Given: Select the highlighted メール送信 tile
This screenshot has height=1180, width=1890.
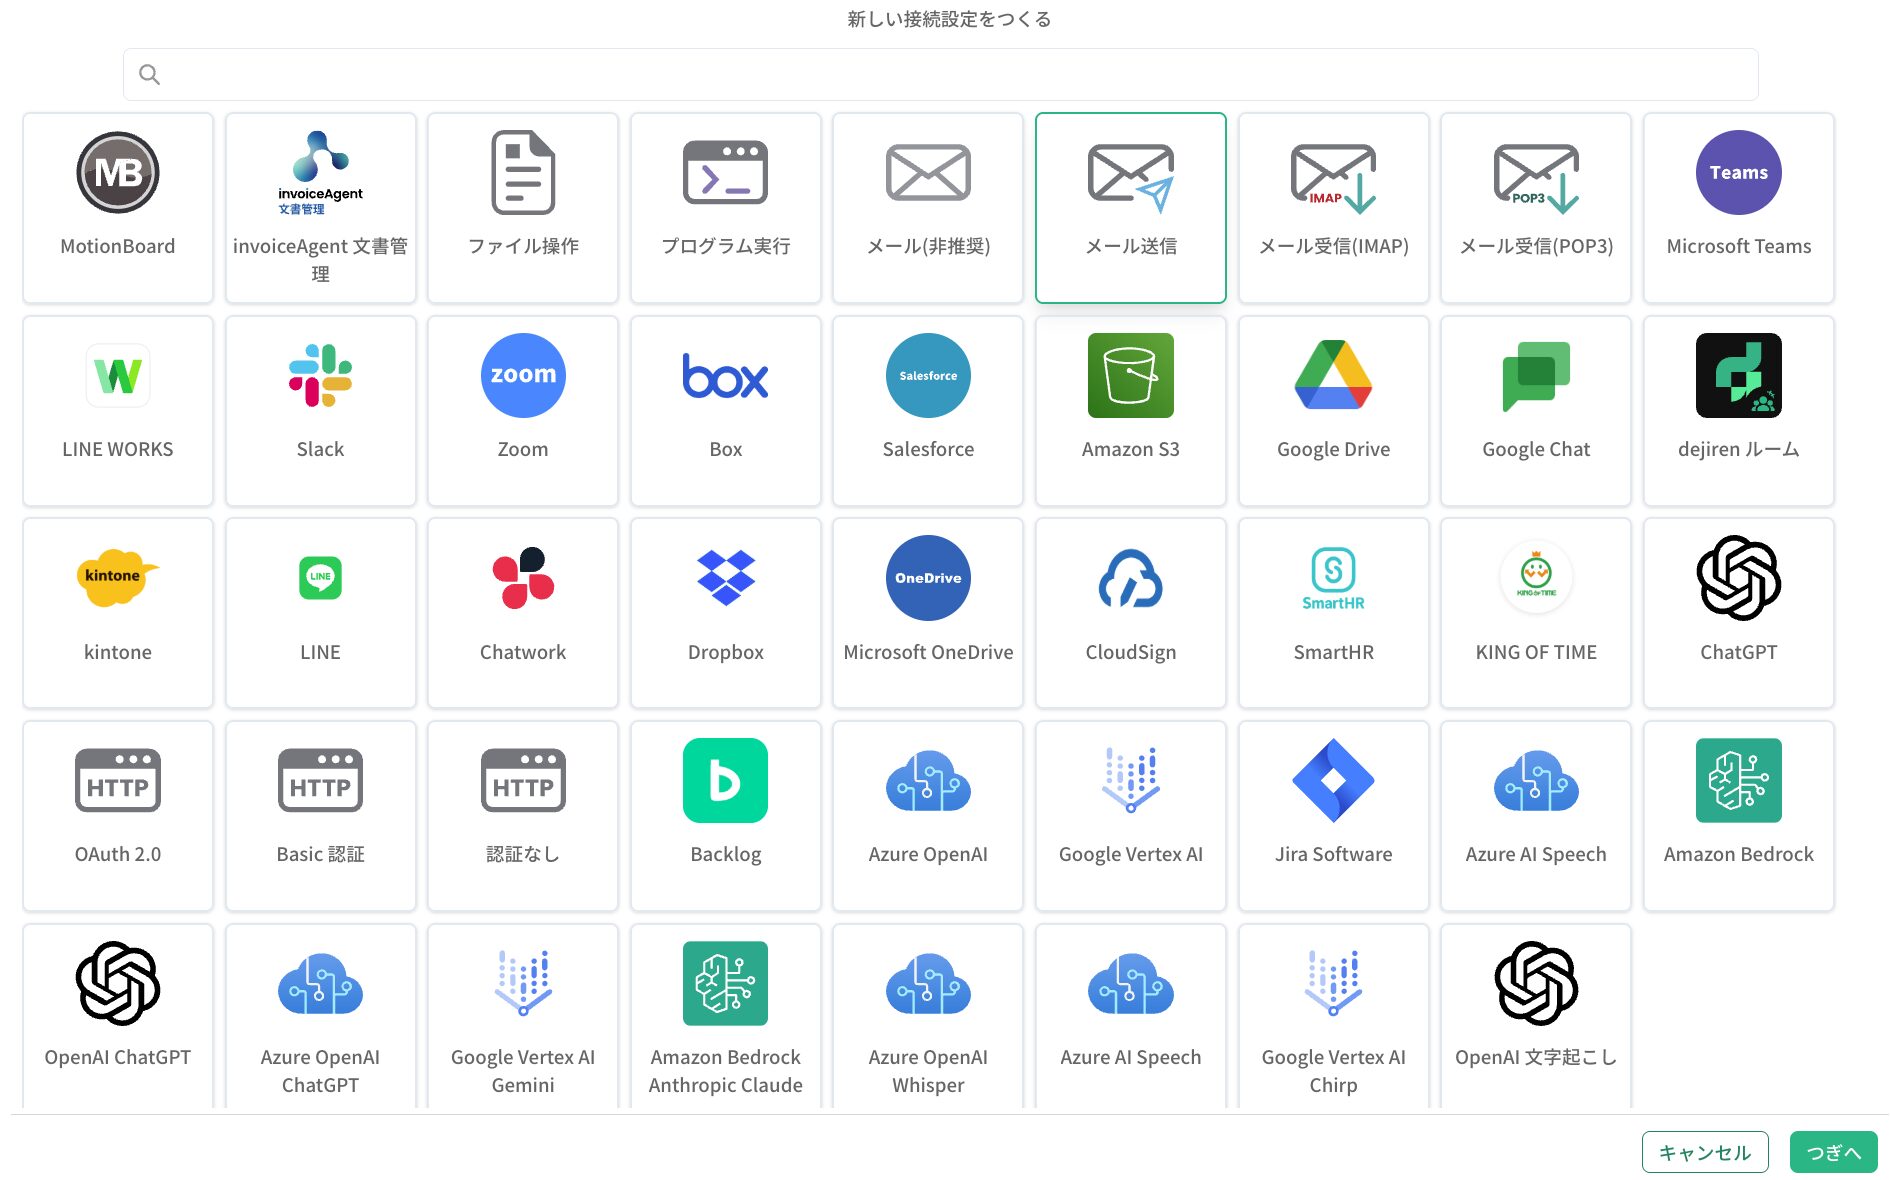Looking at the screenshot, I should pyautogui.click(x=1130, y=208).
